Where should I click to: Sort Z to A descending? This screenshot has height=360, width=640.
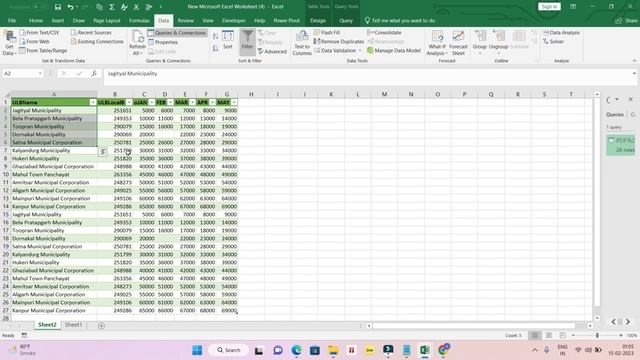[x=216, y=49]
